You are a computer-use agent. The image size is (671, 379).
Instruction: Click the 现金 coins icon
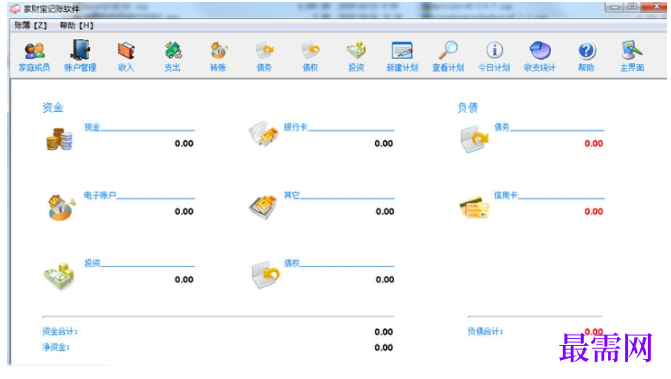point(59,139)
